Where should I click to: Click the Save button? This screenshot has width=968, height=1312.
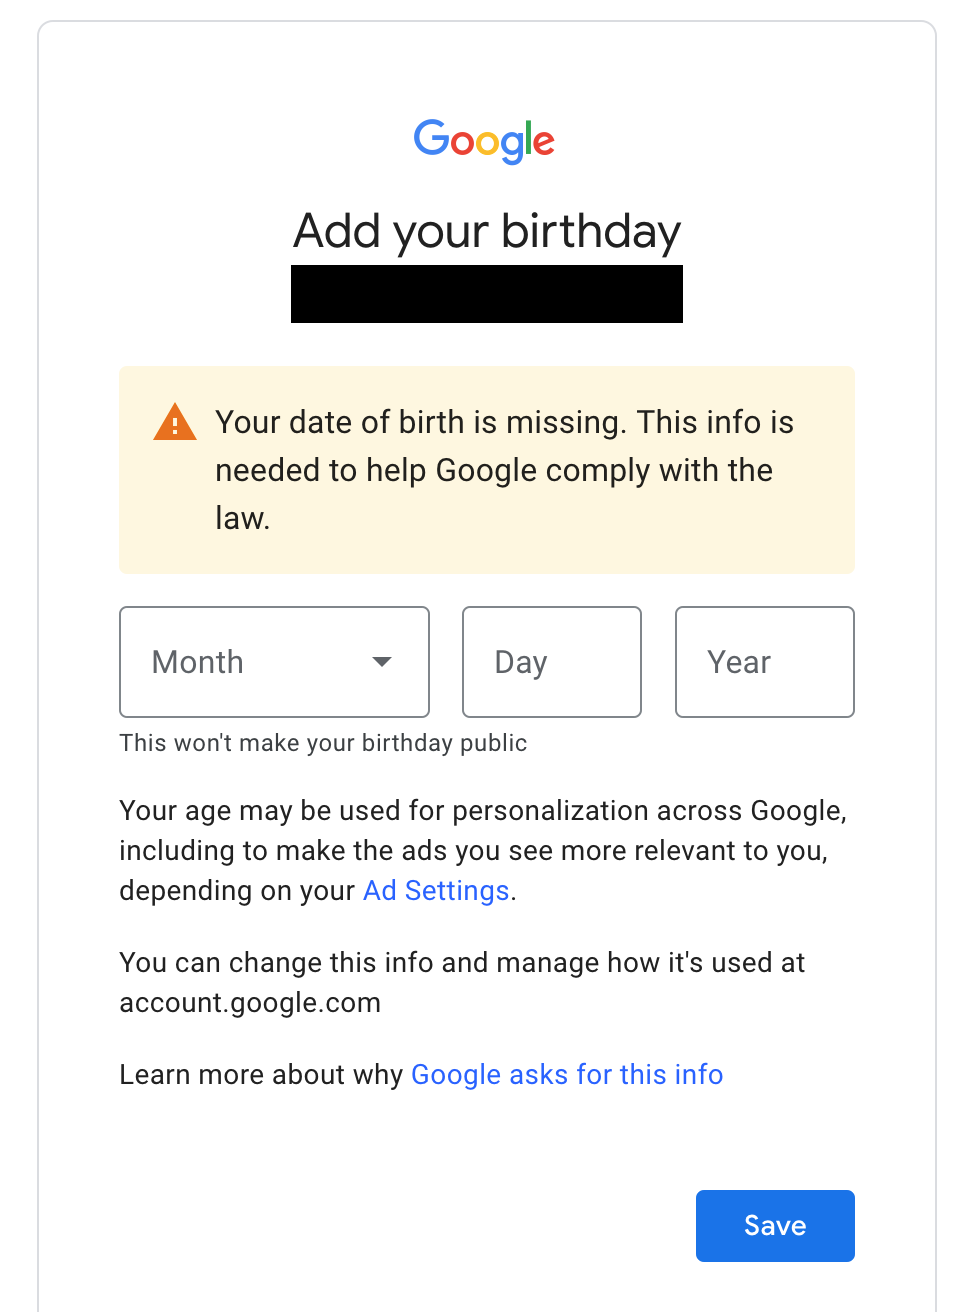pos(775,1225)
